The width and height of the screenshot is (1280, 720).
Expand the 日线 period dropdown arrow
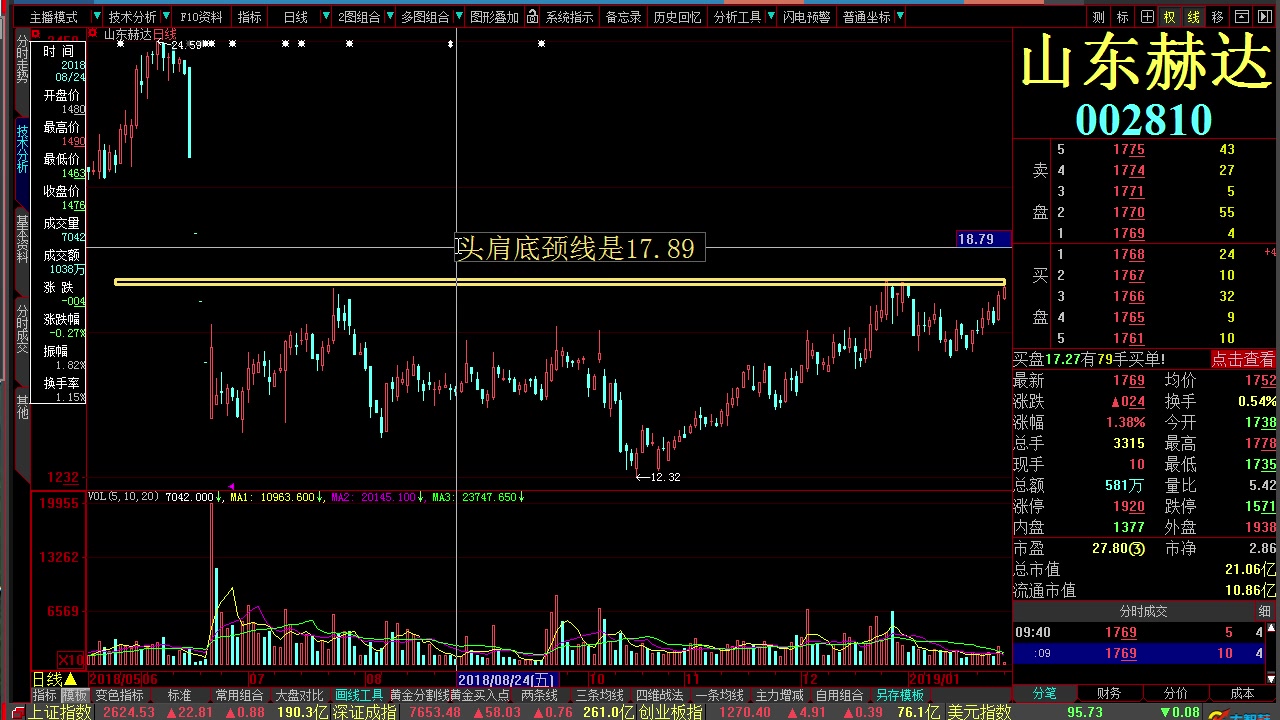[324, 17]
